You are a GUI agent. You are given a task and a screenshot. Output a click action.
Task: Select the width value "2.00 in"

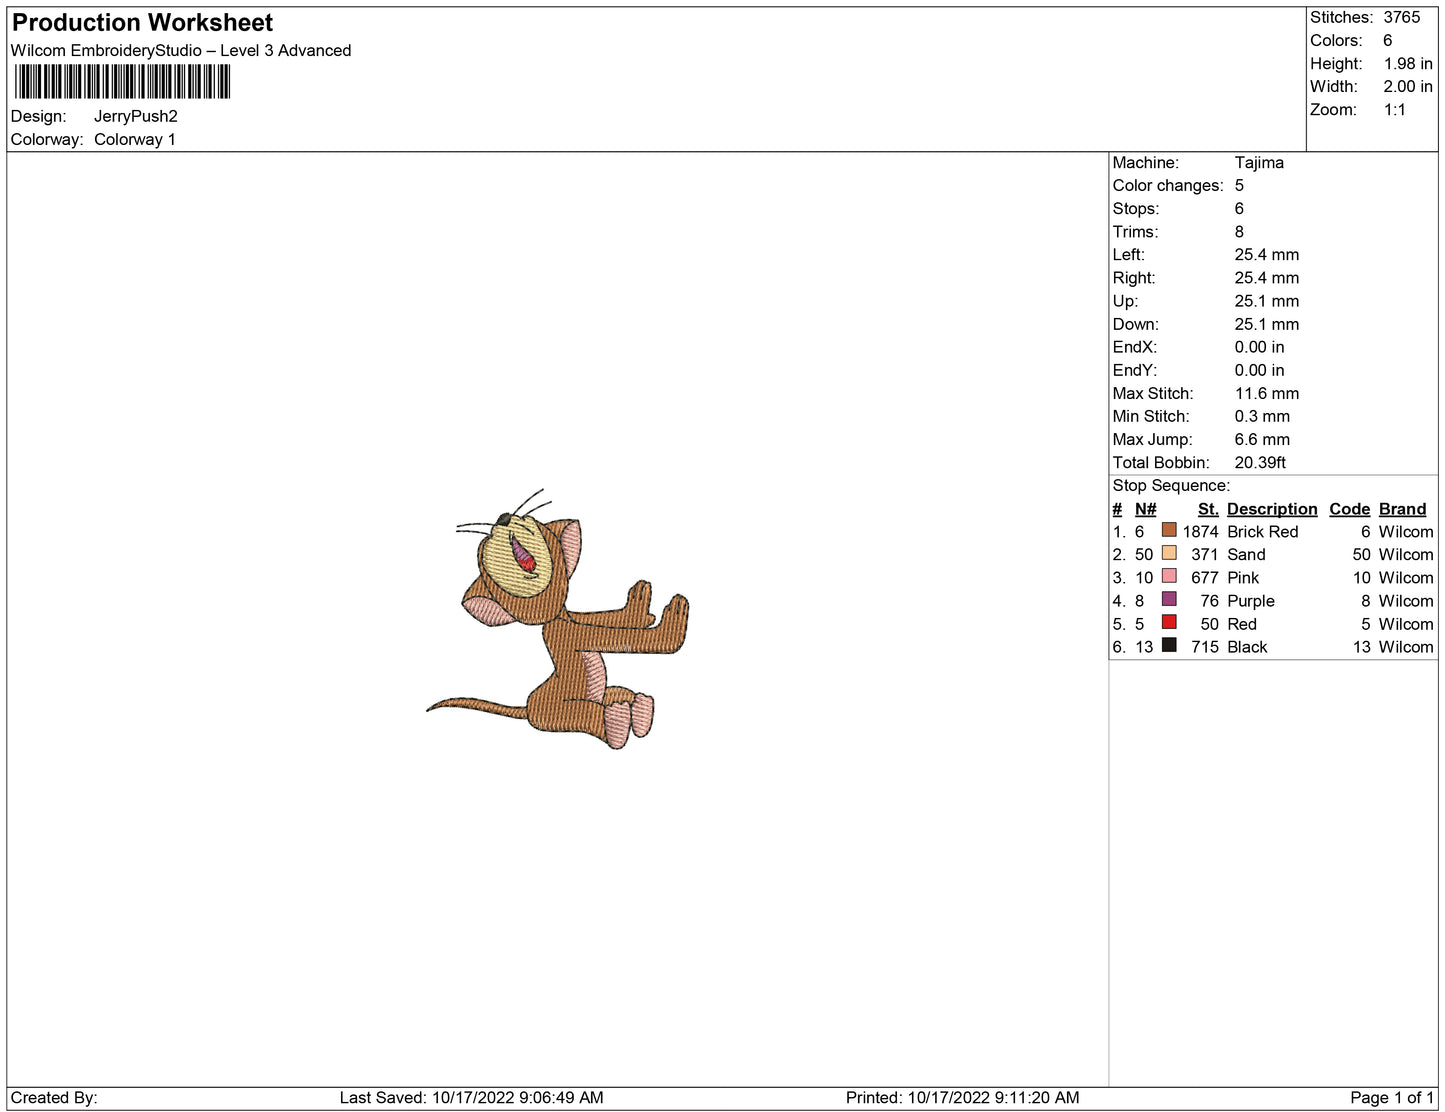(1408, 86)
